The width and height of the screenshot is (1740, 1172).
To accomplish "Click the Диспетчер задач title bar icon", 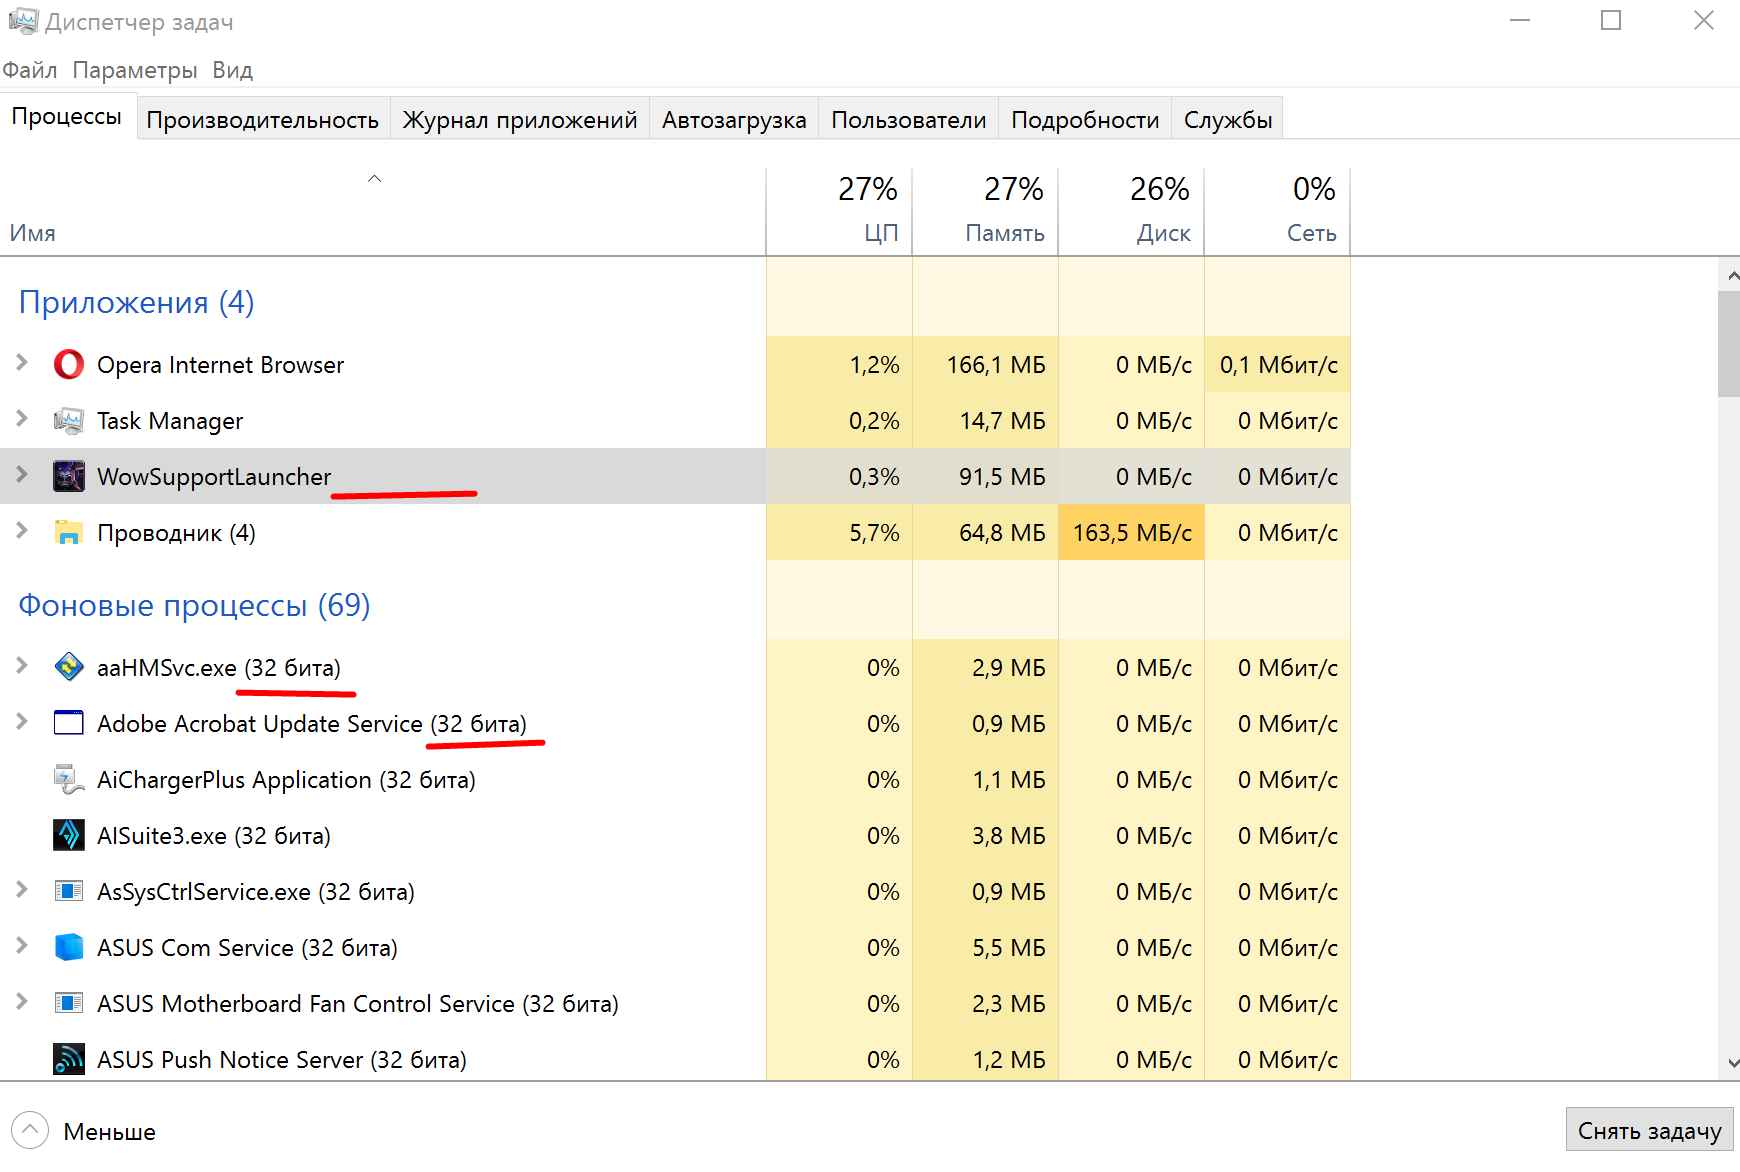I will point(22,21).
